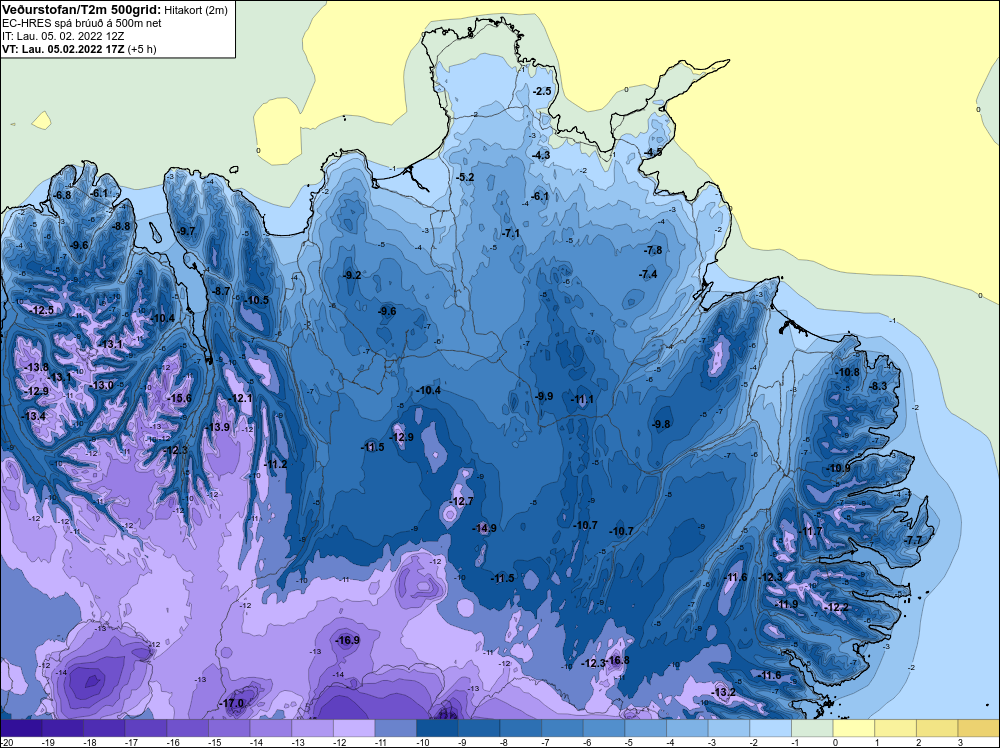Click the lavender legend swatch between -12 and -11

354,728
